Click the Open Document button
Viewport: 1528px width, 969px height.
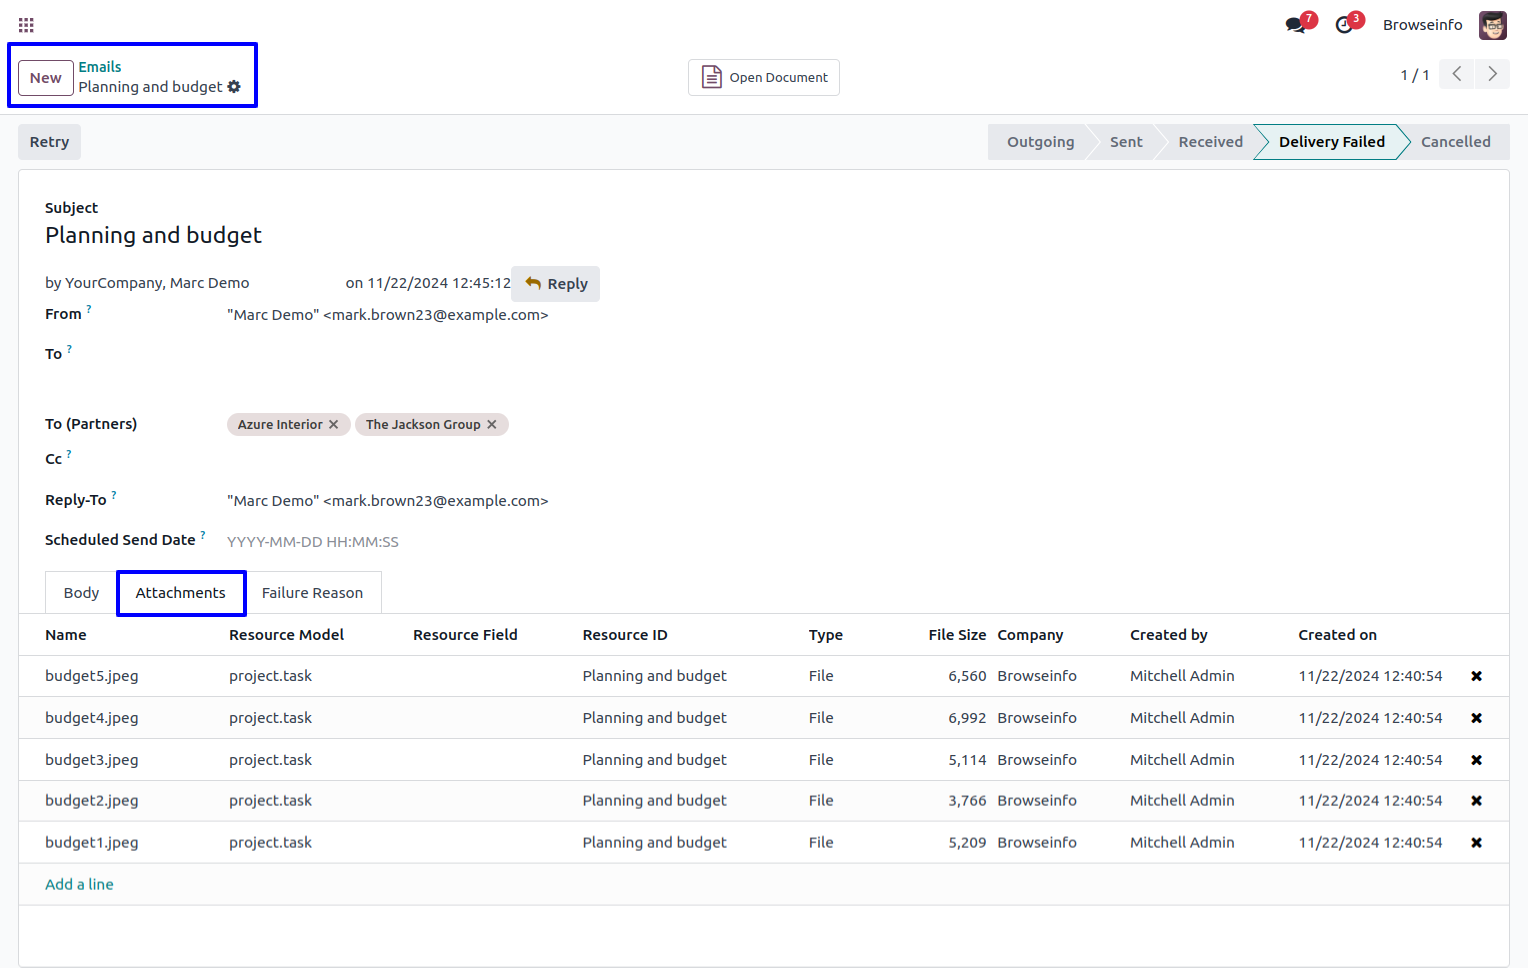coord(764,77)
